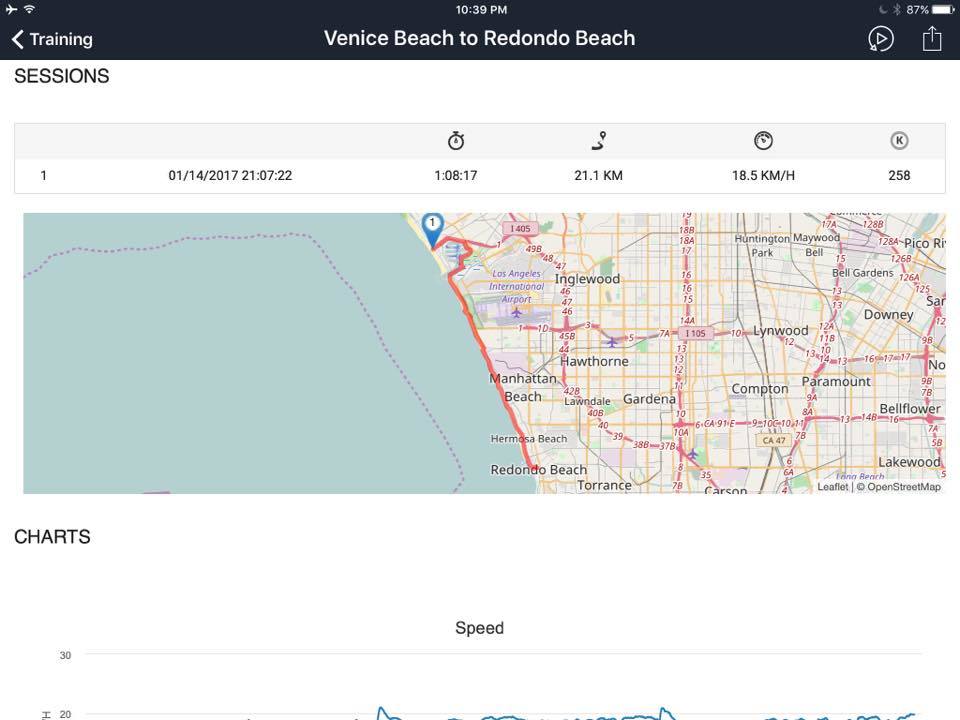The image size is (960, 720).
Task: Tap the replay route play icon
Action: click(x=880, y=39)
